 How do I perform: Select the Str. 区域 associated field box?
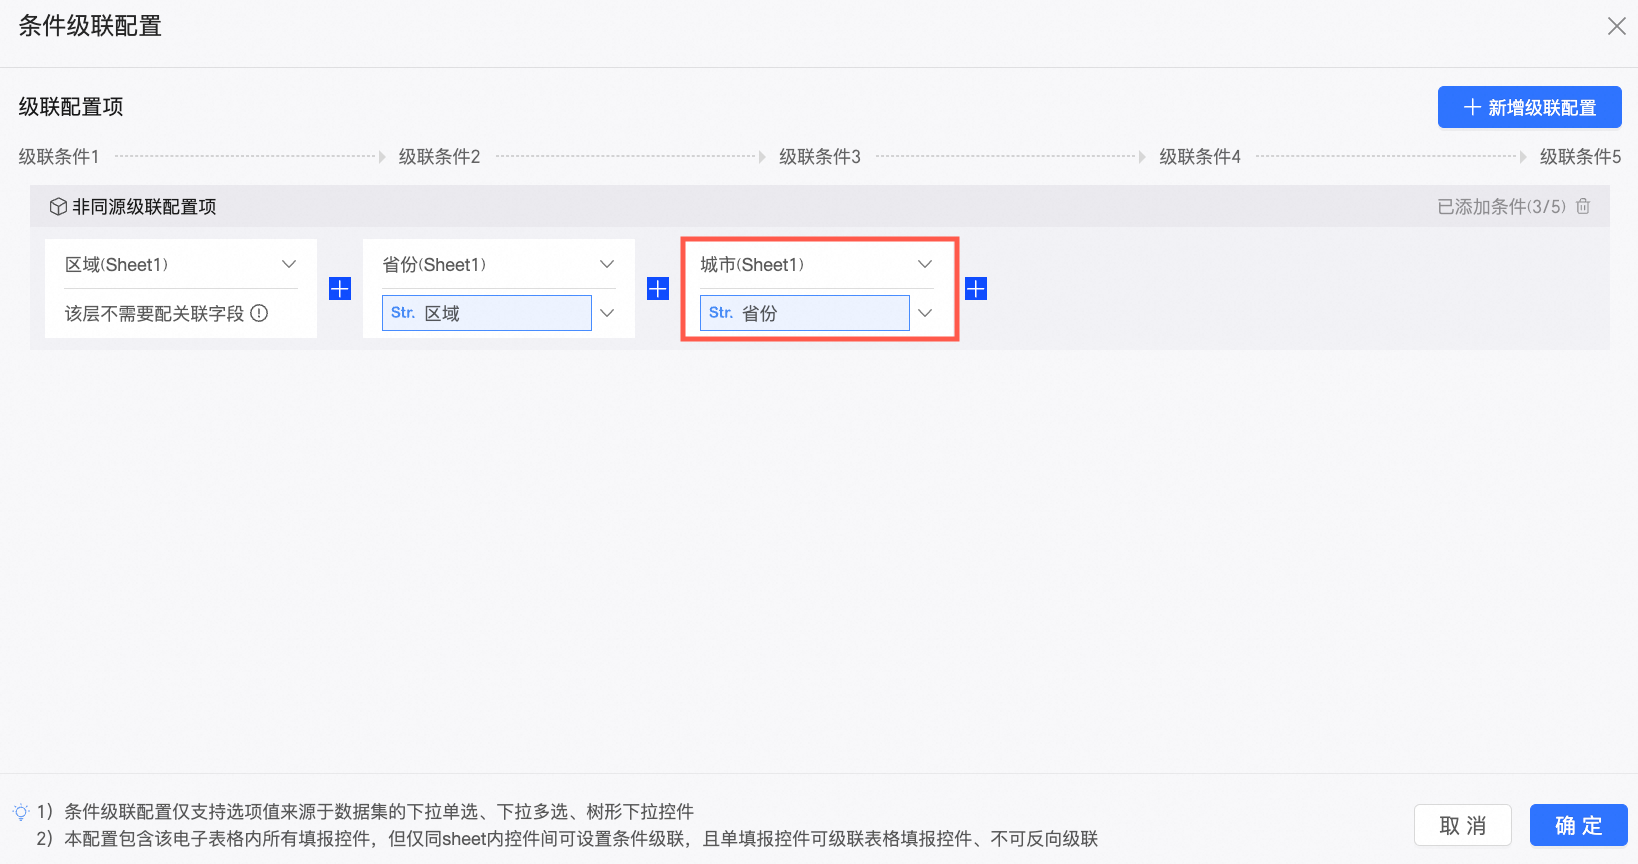487,313
